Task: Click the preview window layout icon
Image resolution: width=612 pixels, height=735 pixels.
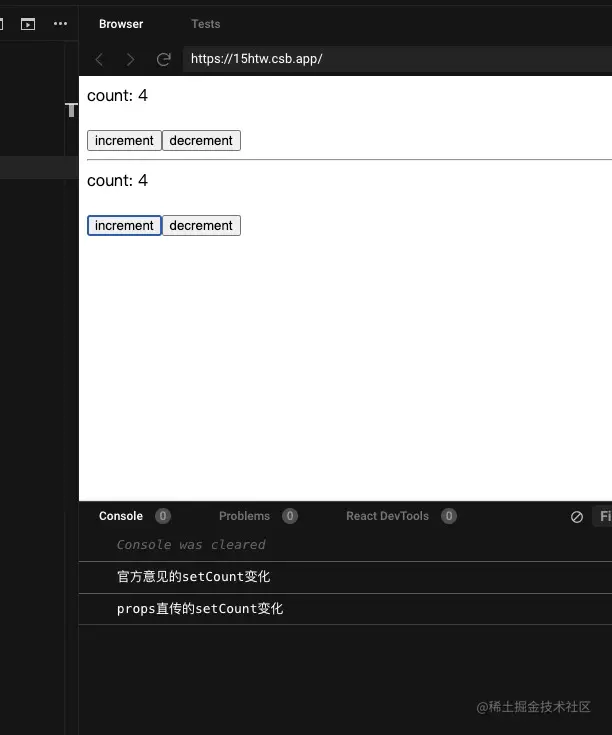Action: [x=28, y=24]
